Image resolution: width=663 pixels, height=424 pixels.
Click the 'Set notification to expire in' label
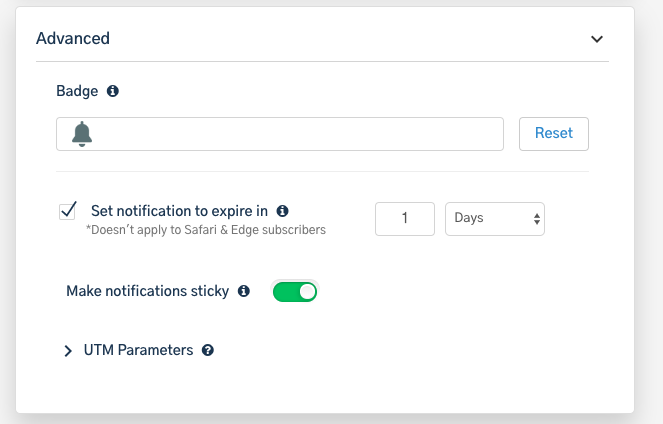tap(179, 211)
